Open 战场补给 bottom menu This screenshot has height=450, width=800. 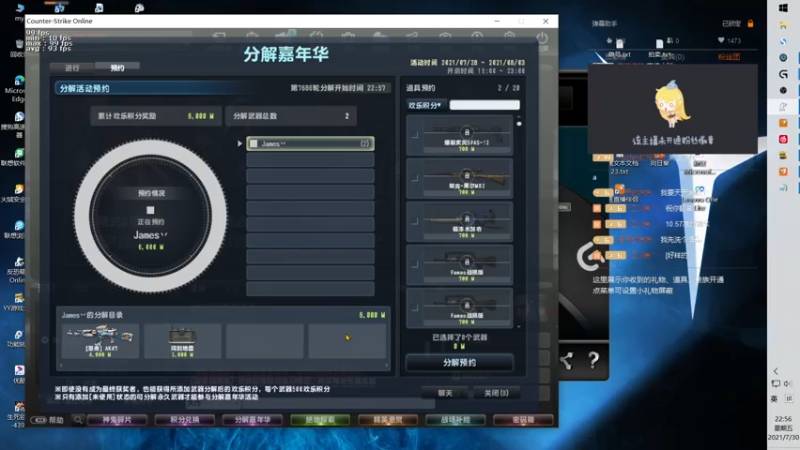point(455,420)
